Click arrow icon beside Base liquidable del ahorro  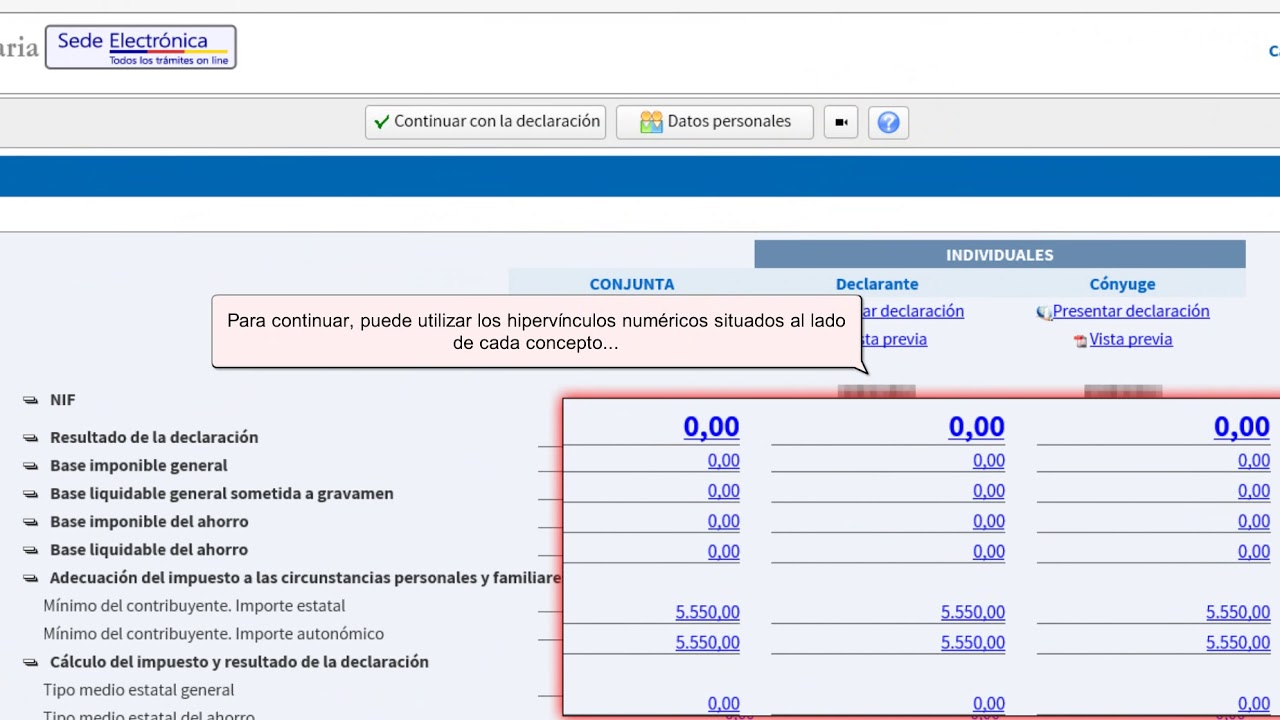tap(31, 550)
